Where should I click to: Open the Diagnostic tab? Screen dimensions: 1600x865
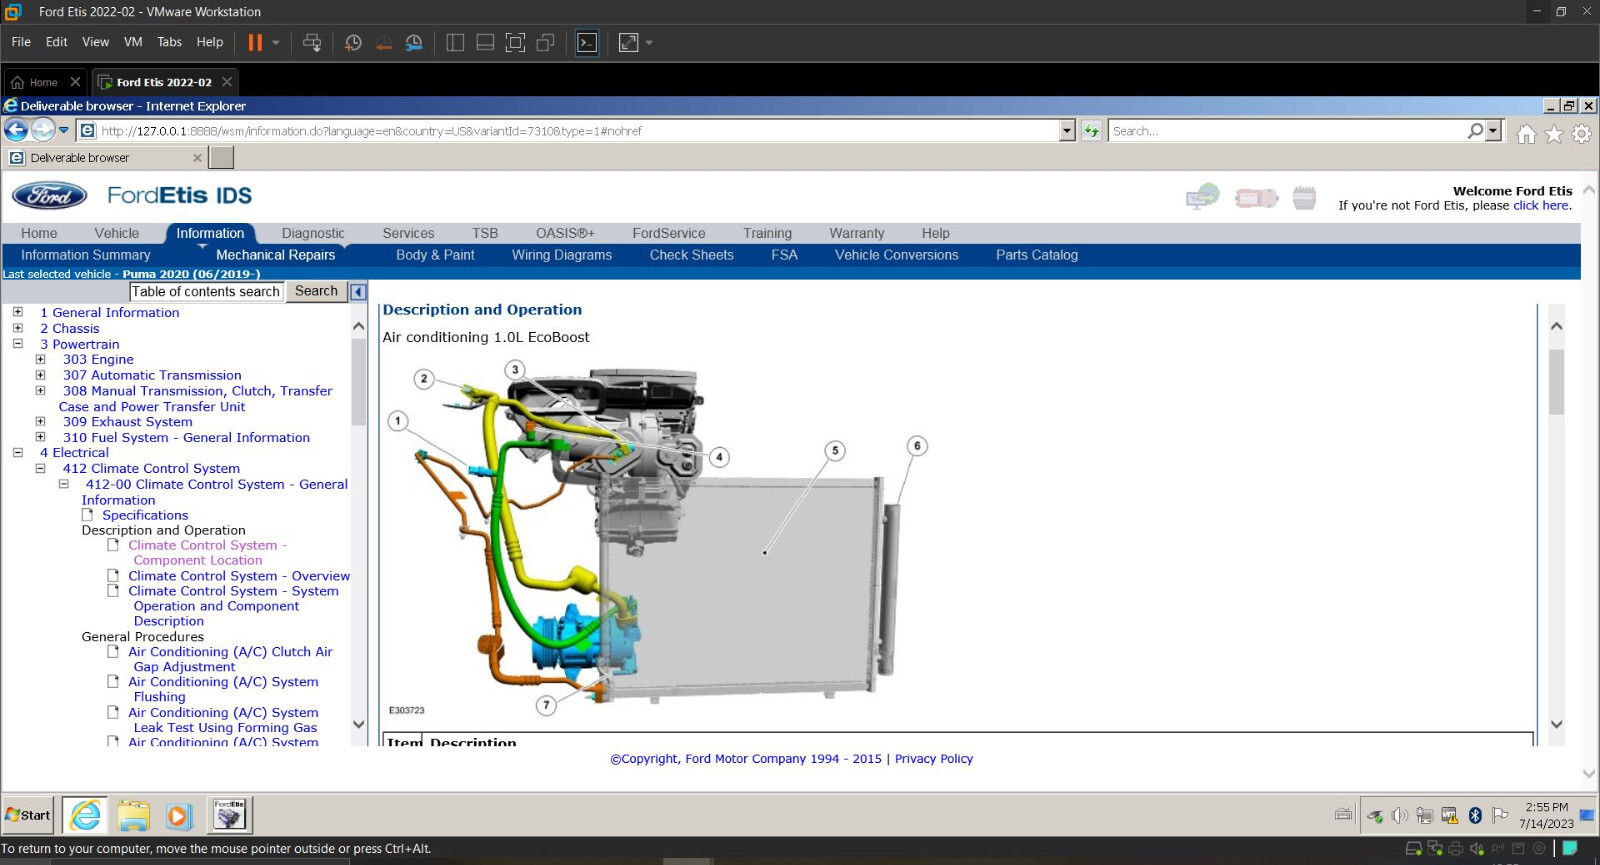(312, 233)
